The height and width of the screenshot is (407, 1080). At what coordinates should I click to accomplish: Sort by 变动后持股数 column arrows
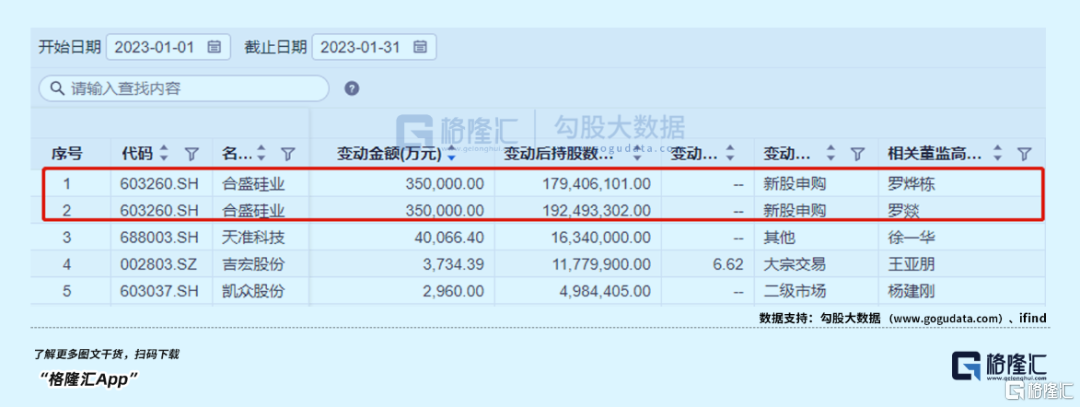coord(638,154)
